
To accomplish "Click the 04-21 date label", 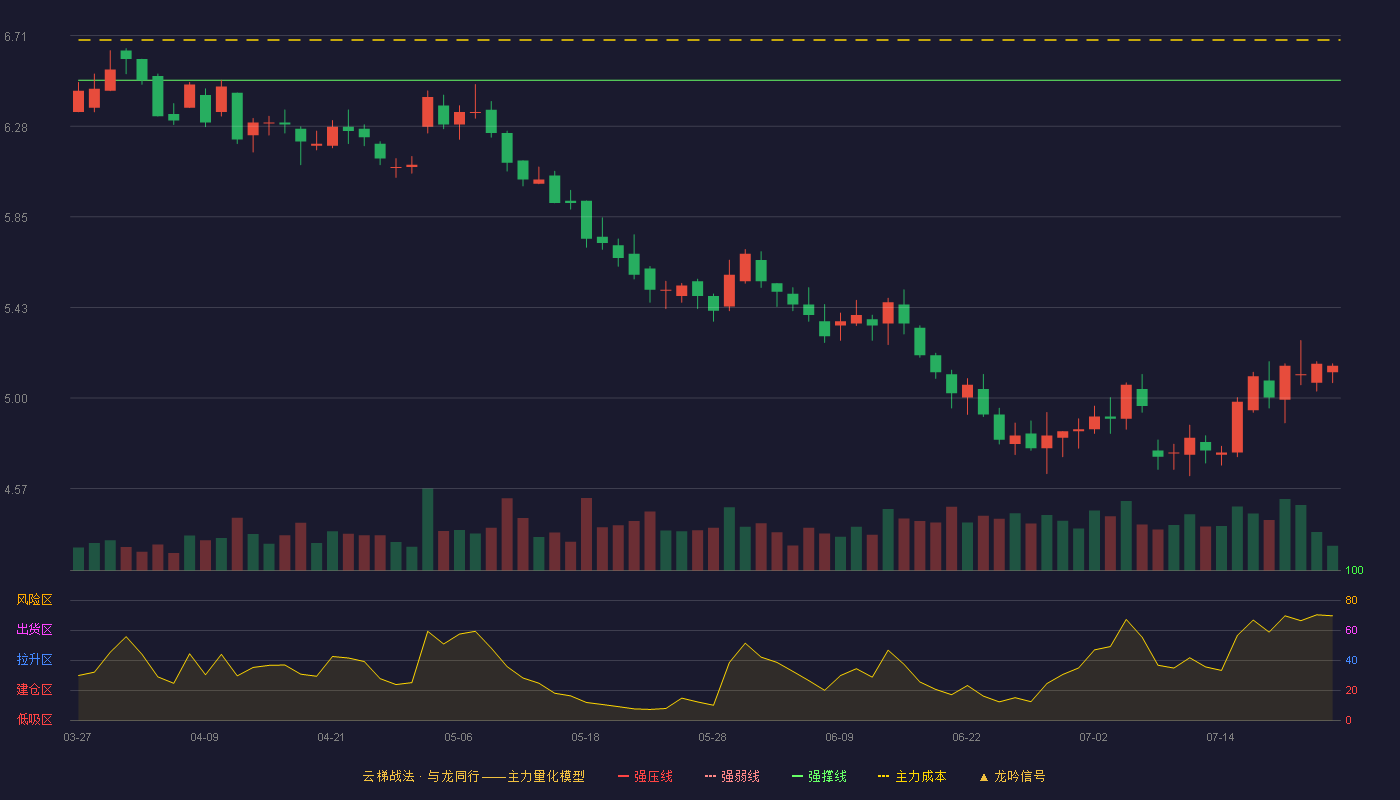I will pyautogui.click(x=331, y=737).
